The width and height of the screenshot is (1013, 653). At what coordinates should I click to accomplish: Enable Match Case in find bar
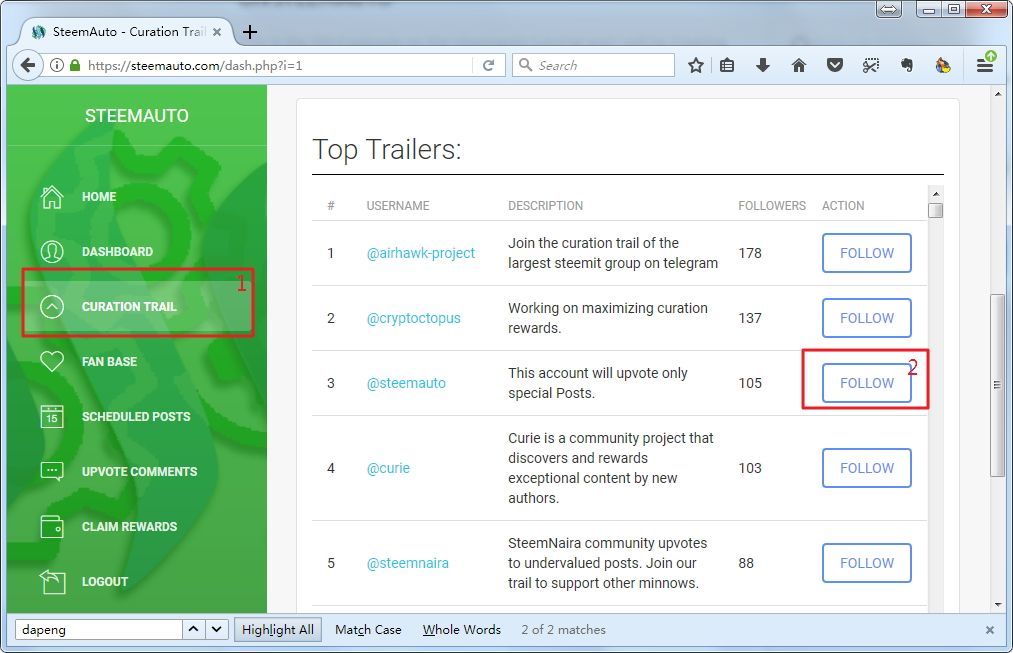(x=368, y=630)
